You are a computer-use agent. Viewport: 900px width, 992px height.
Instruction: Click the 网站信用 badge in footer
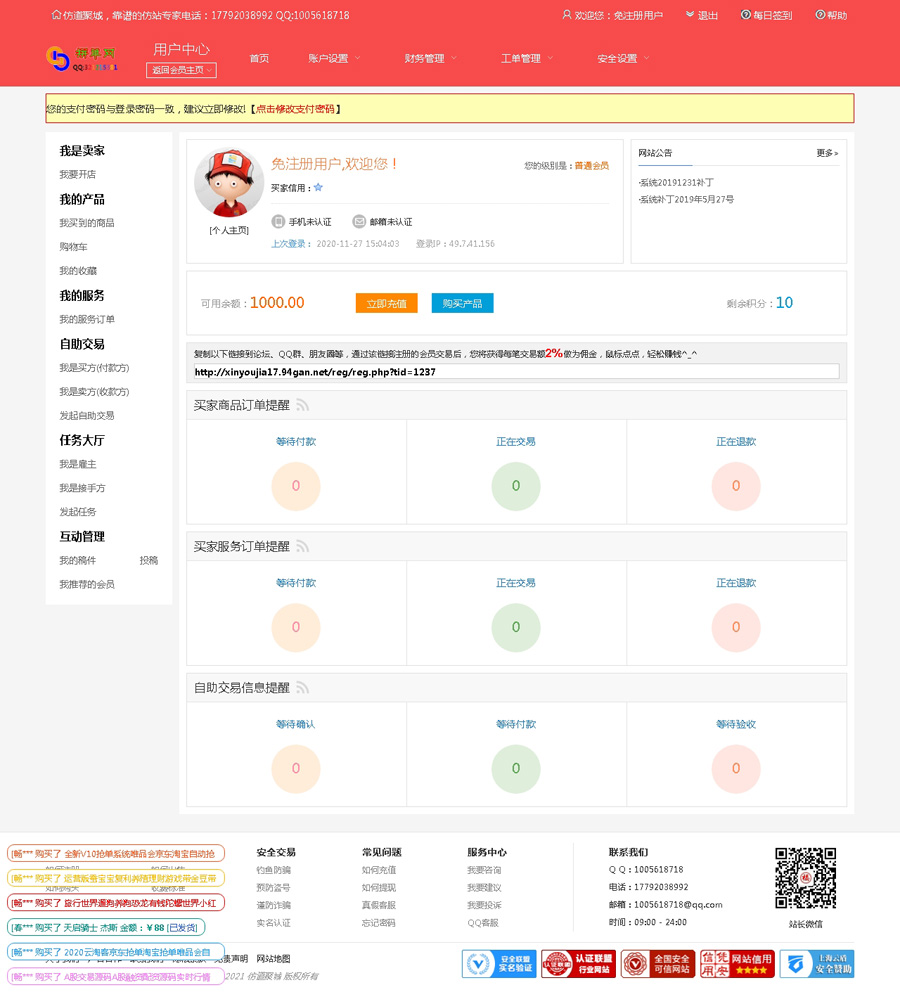pos(737,964)
